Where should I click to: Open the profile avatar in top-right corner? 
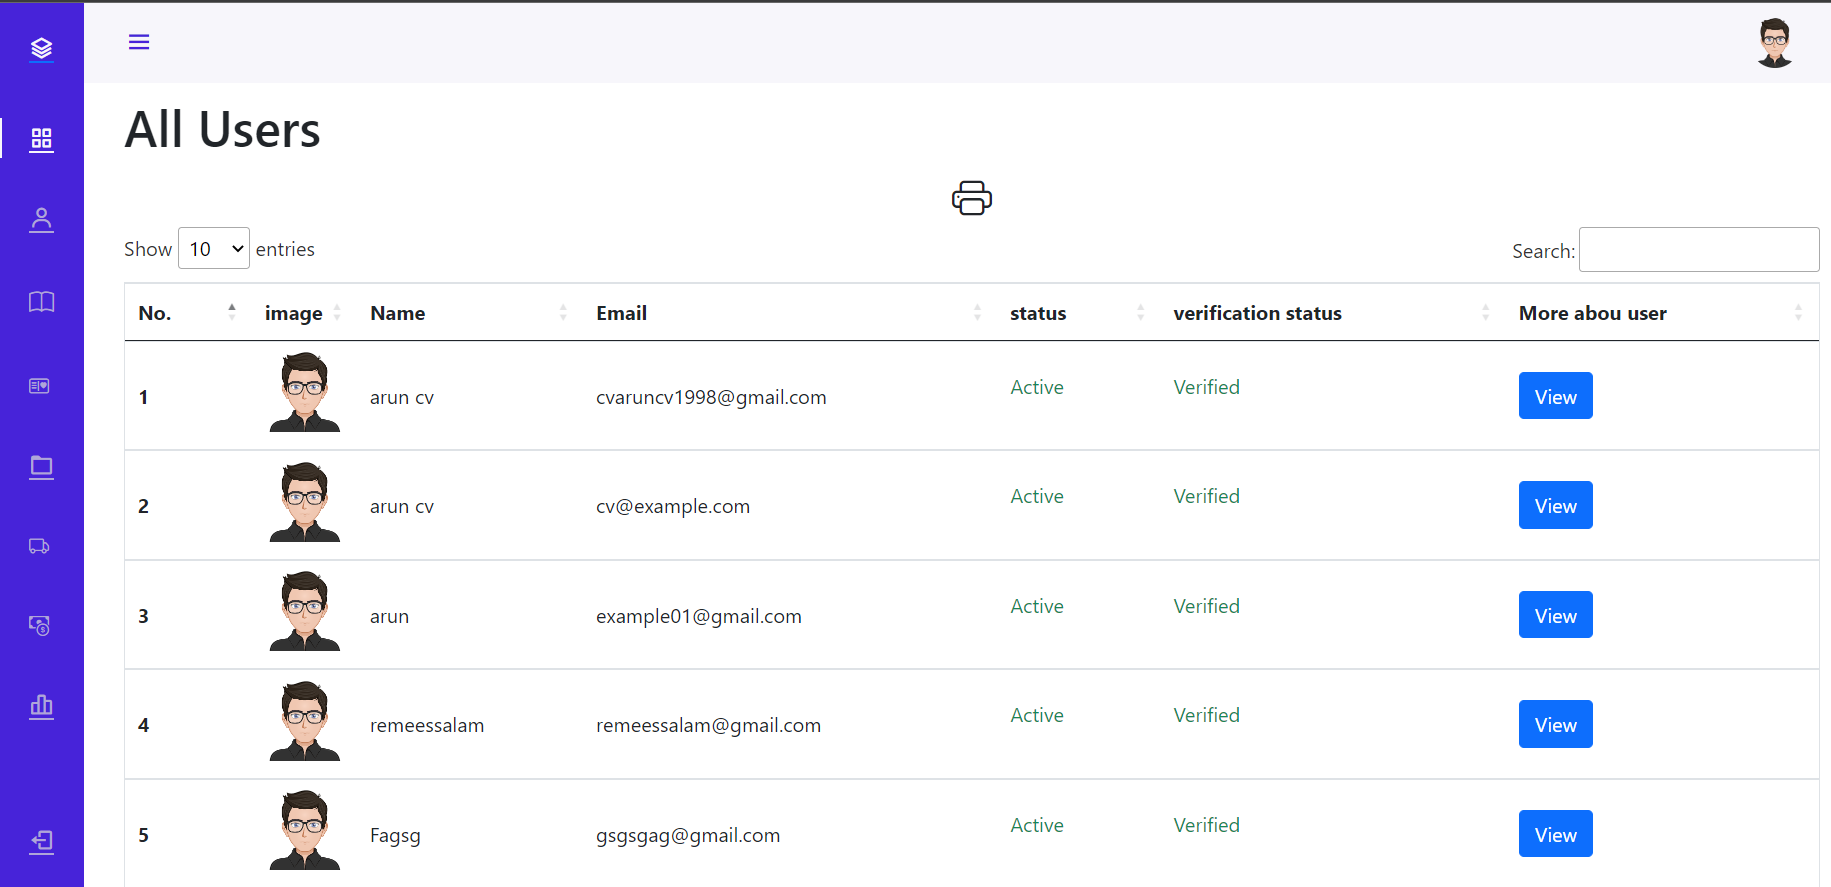[x=1775, y=43]
